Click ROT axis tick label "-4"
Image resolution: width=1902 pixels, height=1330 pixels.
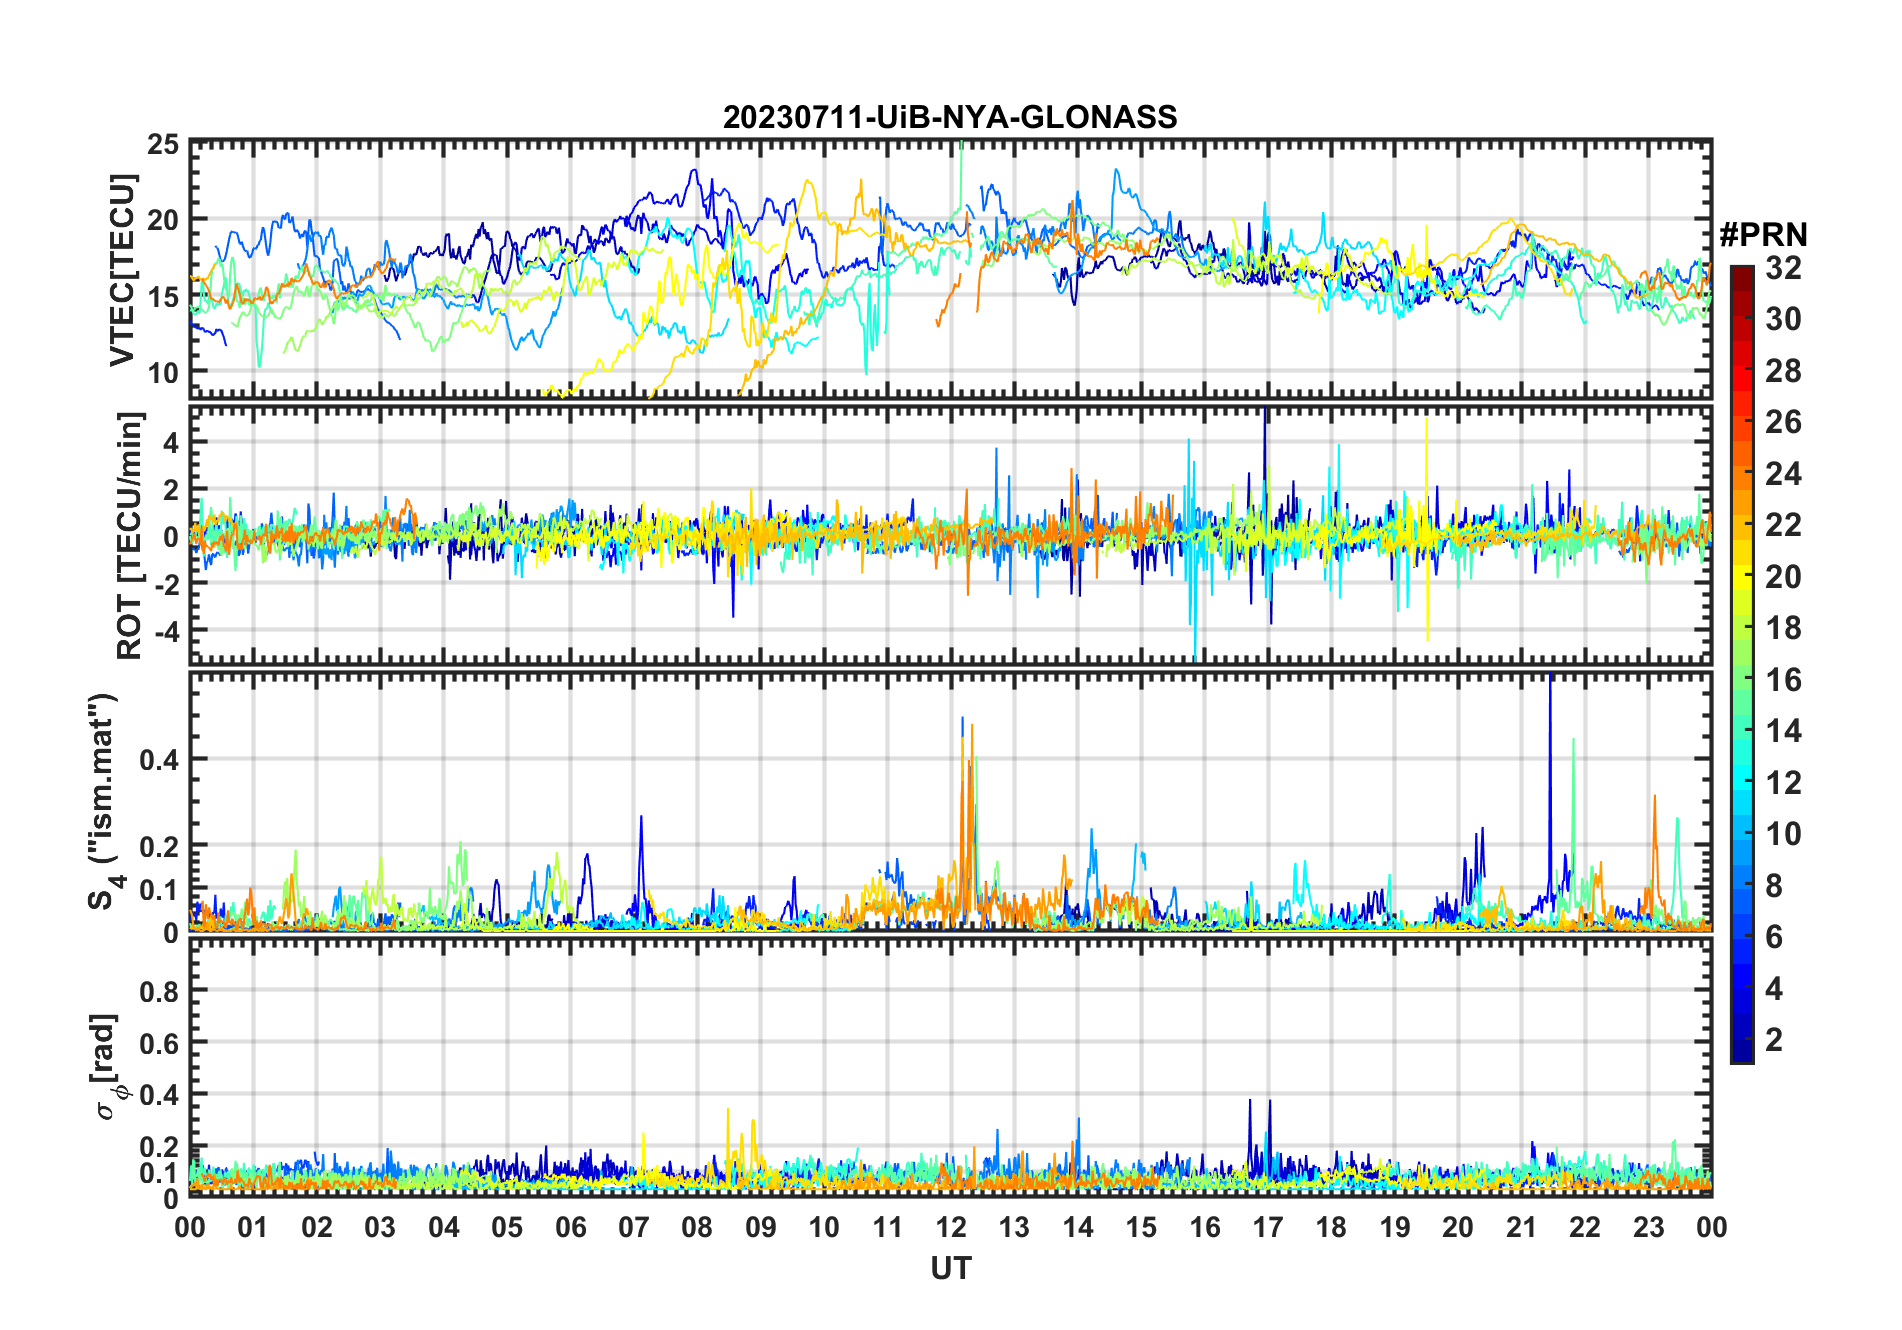pos(167,632)
